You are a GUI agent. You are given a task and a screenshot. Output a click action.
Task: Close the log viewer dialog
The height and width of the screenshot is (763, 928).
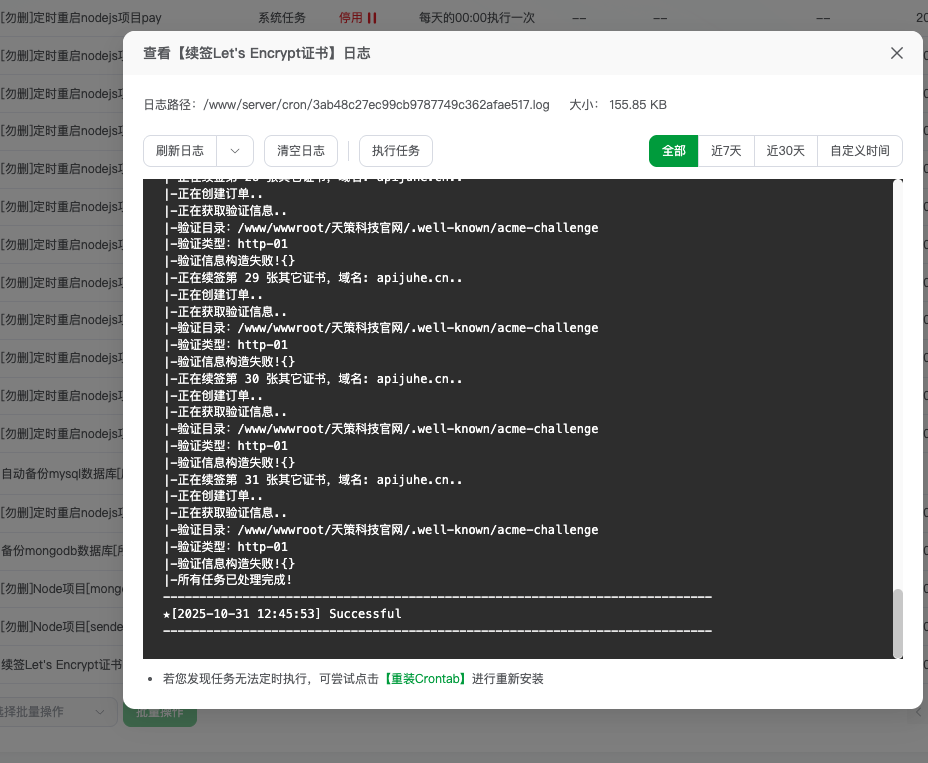pyautogui.click(x=897, y=53)
